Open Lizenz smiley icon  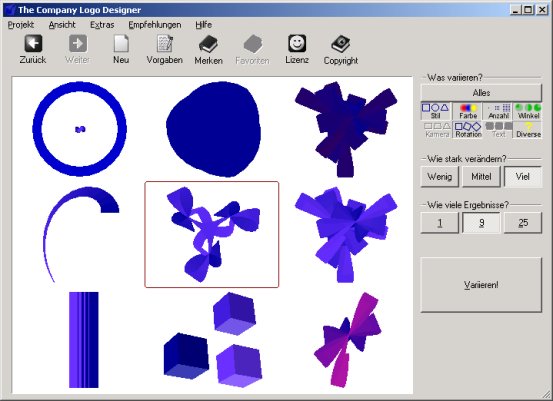pos(297,43)
